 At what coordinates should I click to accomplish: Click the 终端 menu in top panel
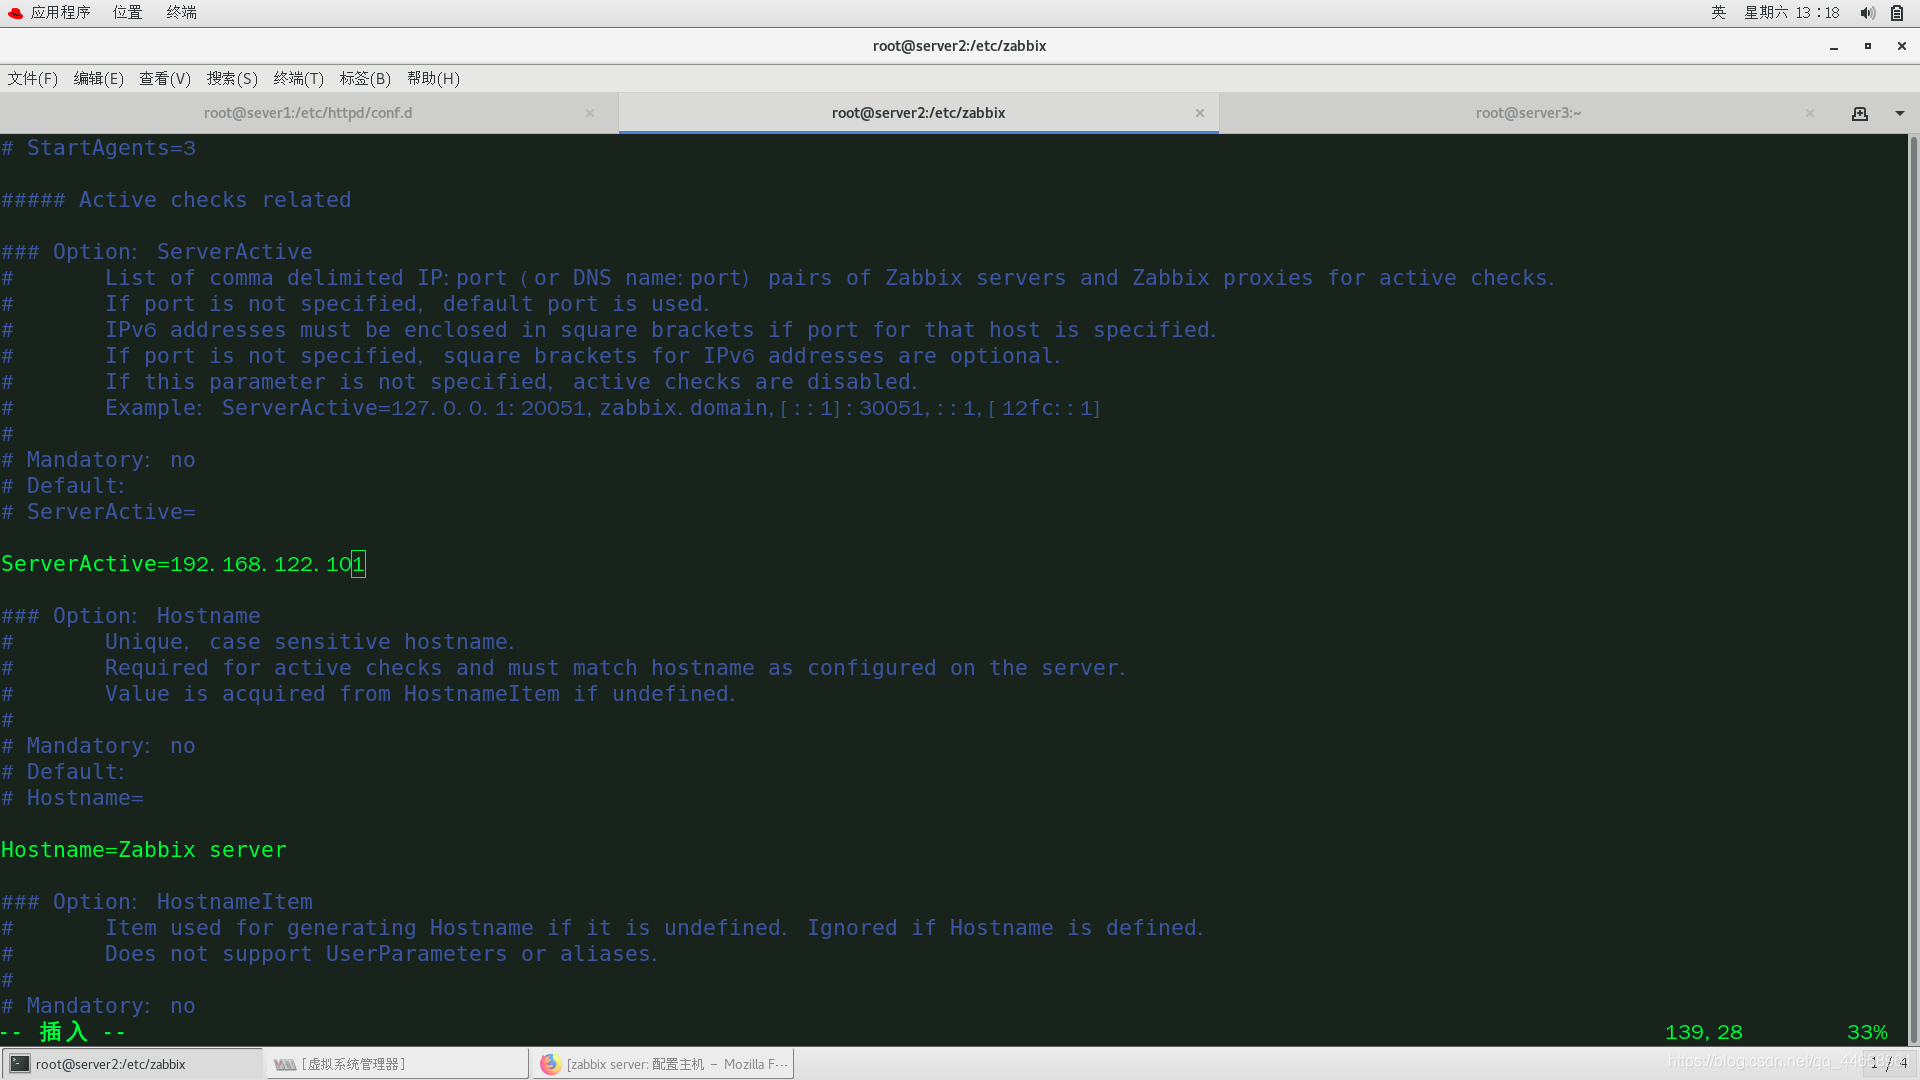point(181,12)
